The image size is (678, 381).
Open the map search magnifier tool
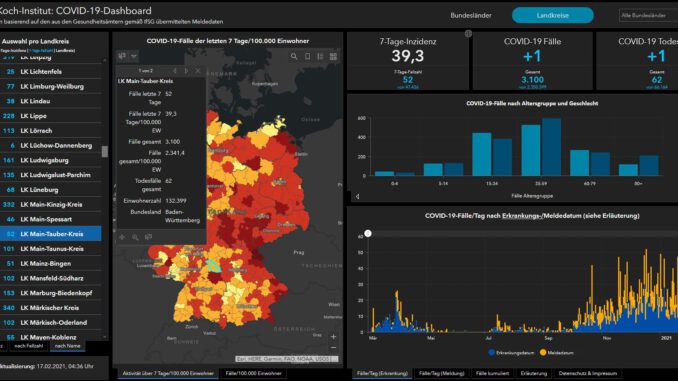tap(294, 57)
